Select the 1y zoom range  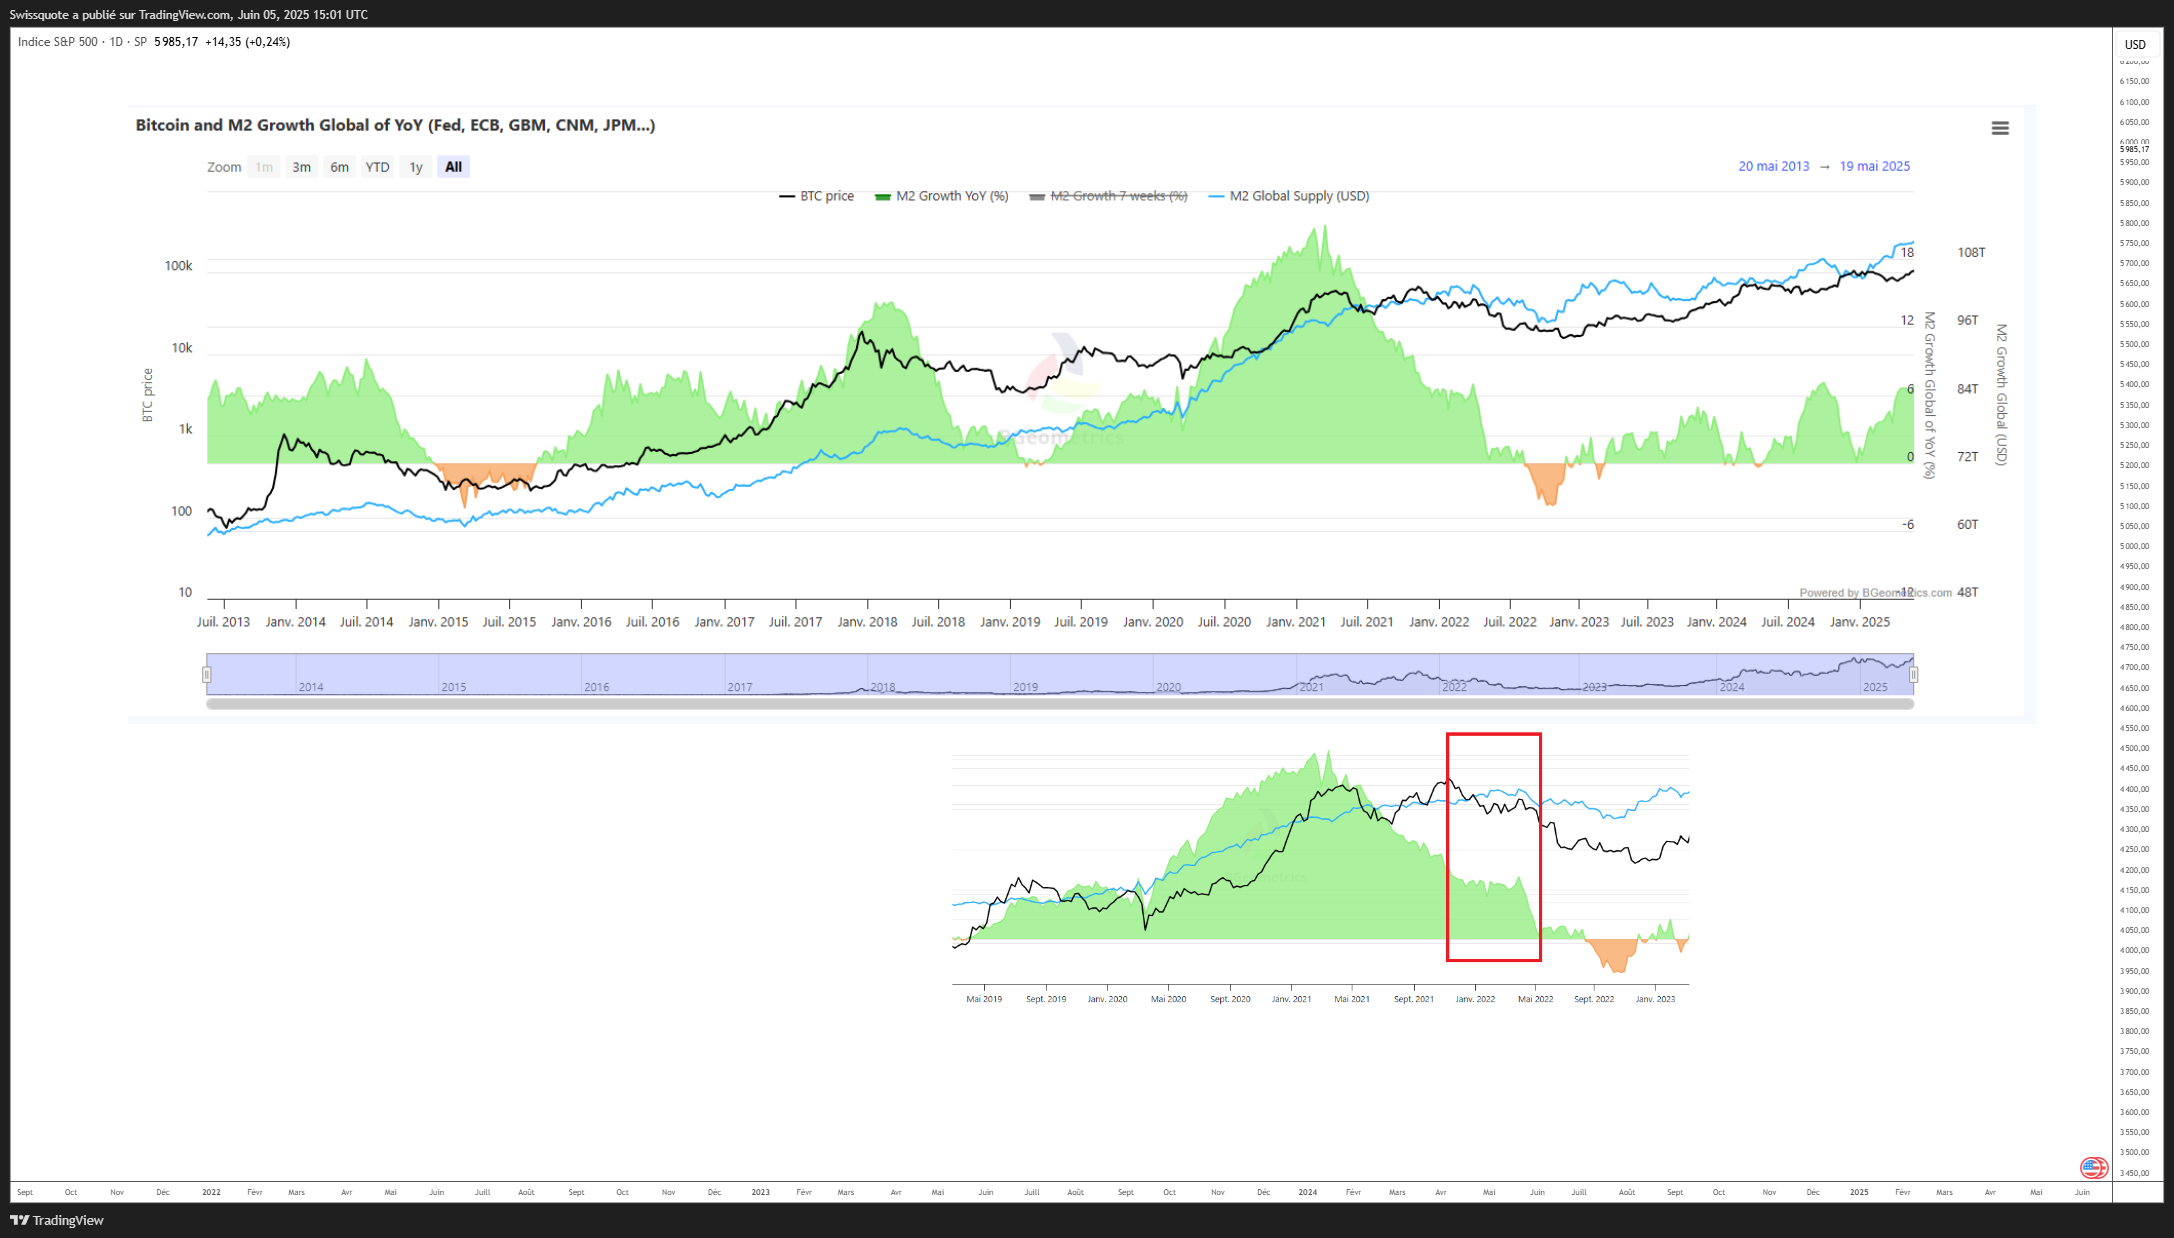pyautogui.click(x=416, y=167)
